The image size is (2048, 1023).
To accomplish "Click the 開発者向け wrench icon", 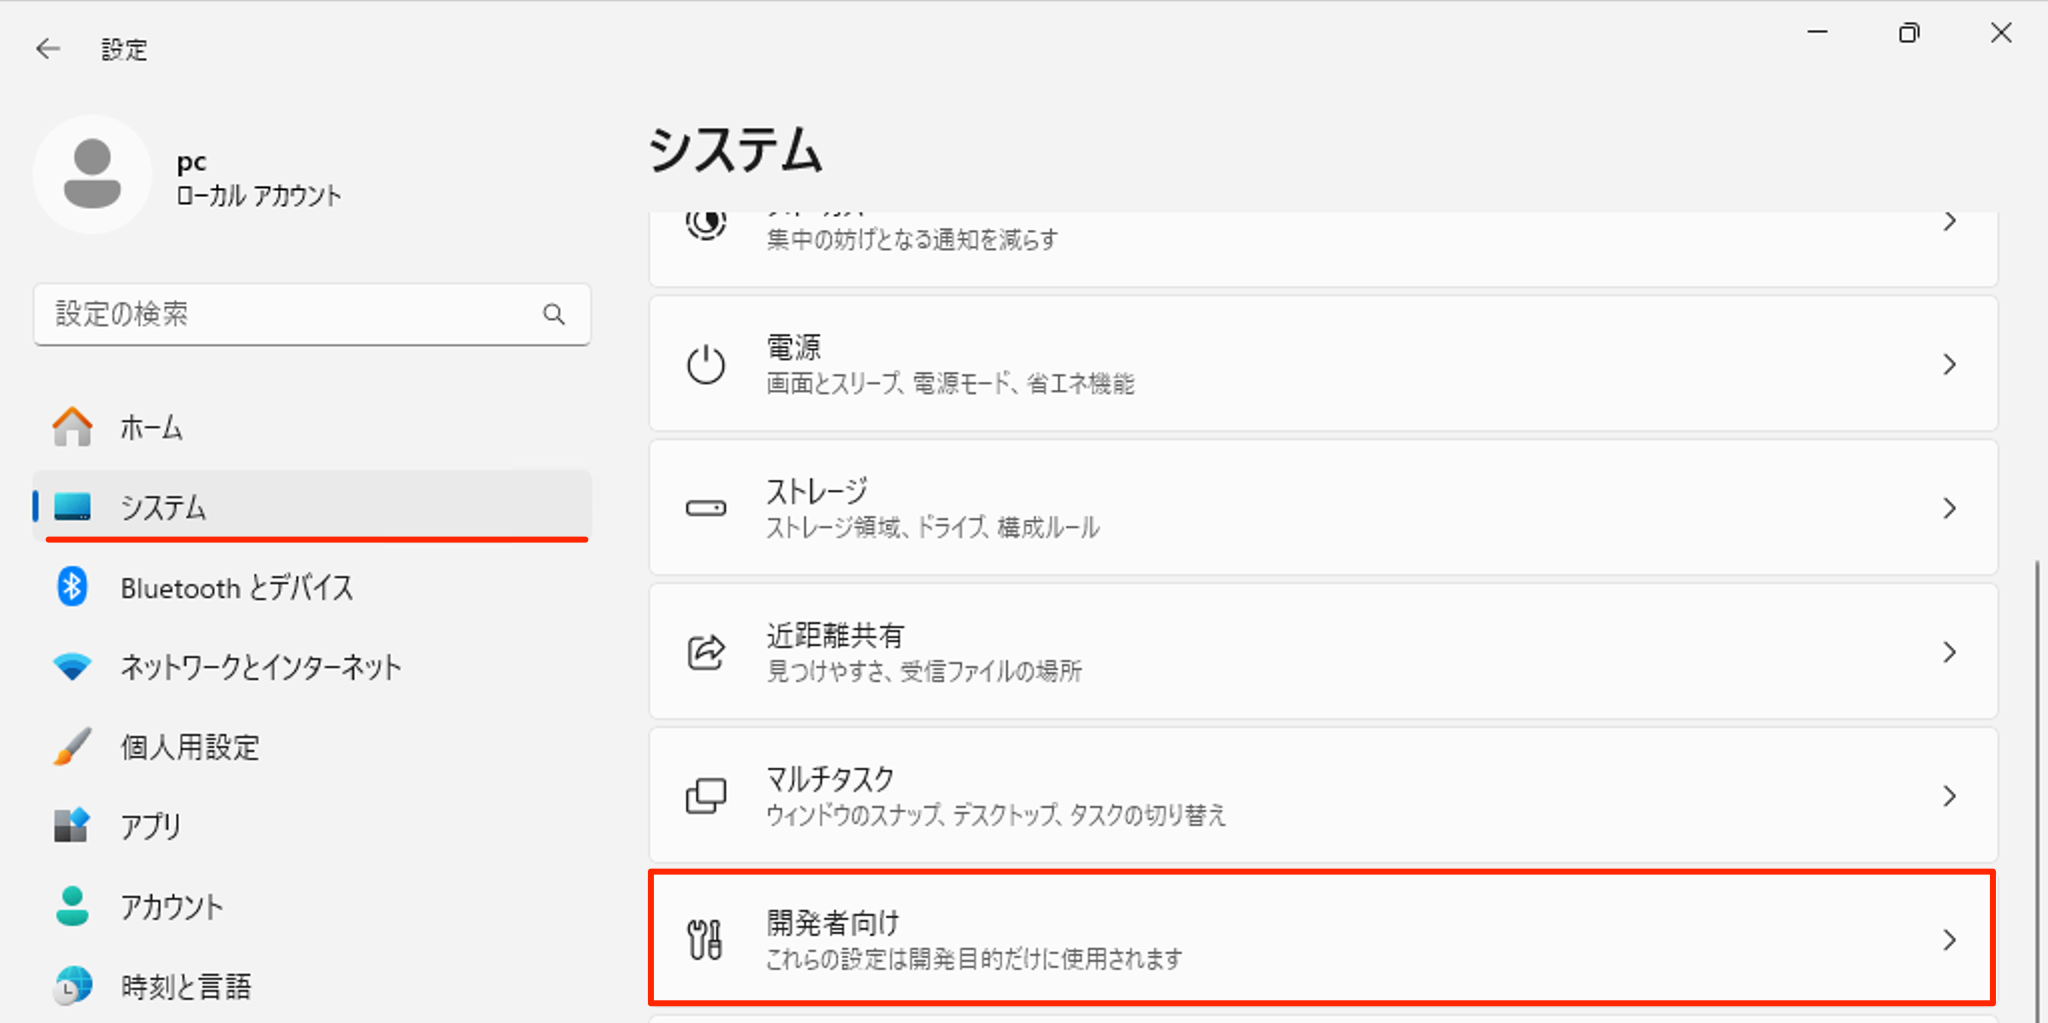I will coord(706,939).
